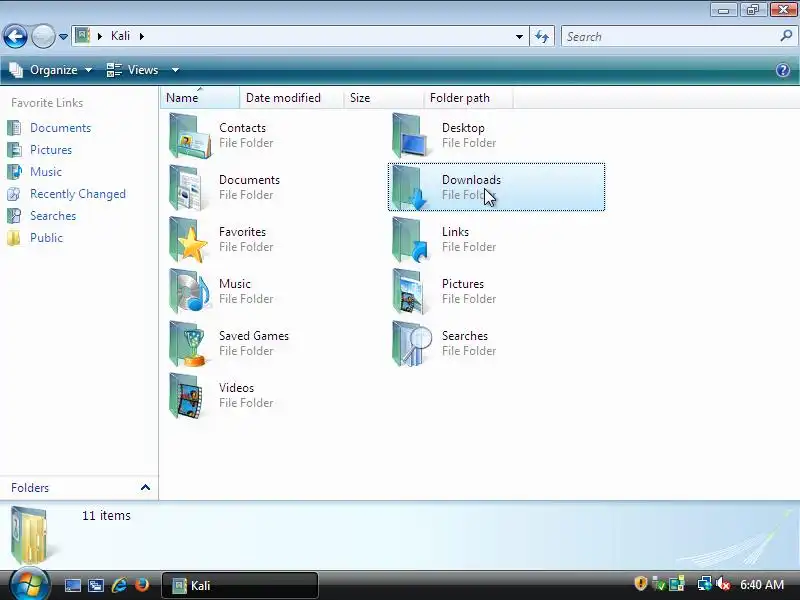The width and height of the screenshot is (800, 600).
Task: Click the Videos folder name
Action: click(x=236, y=388)
